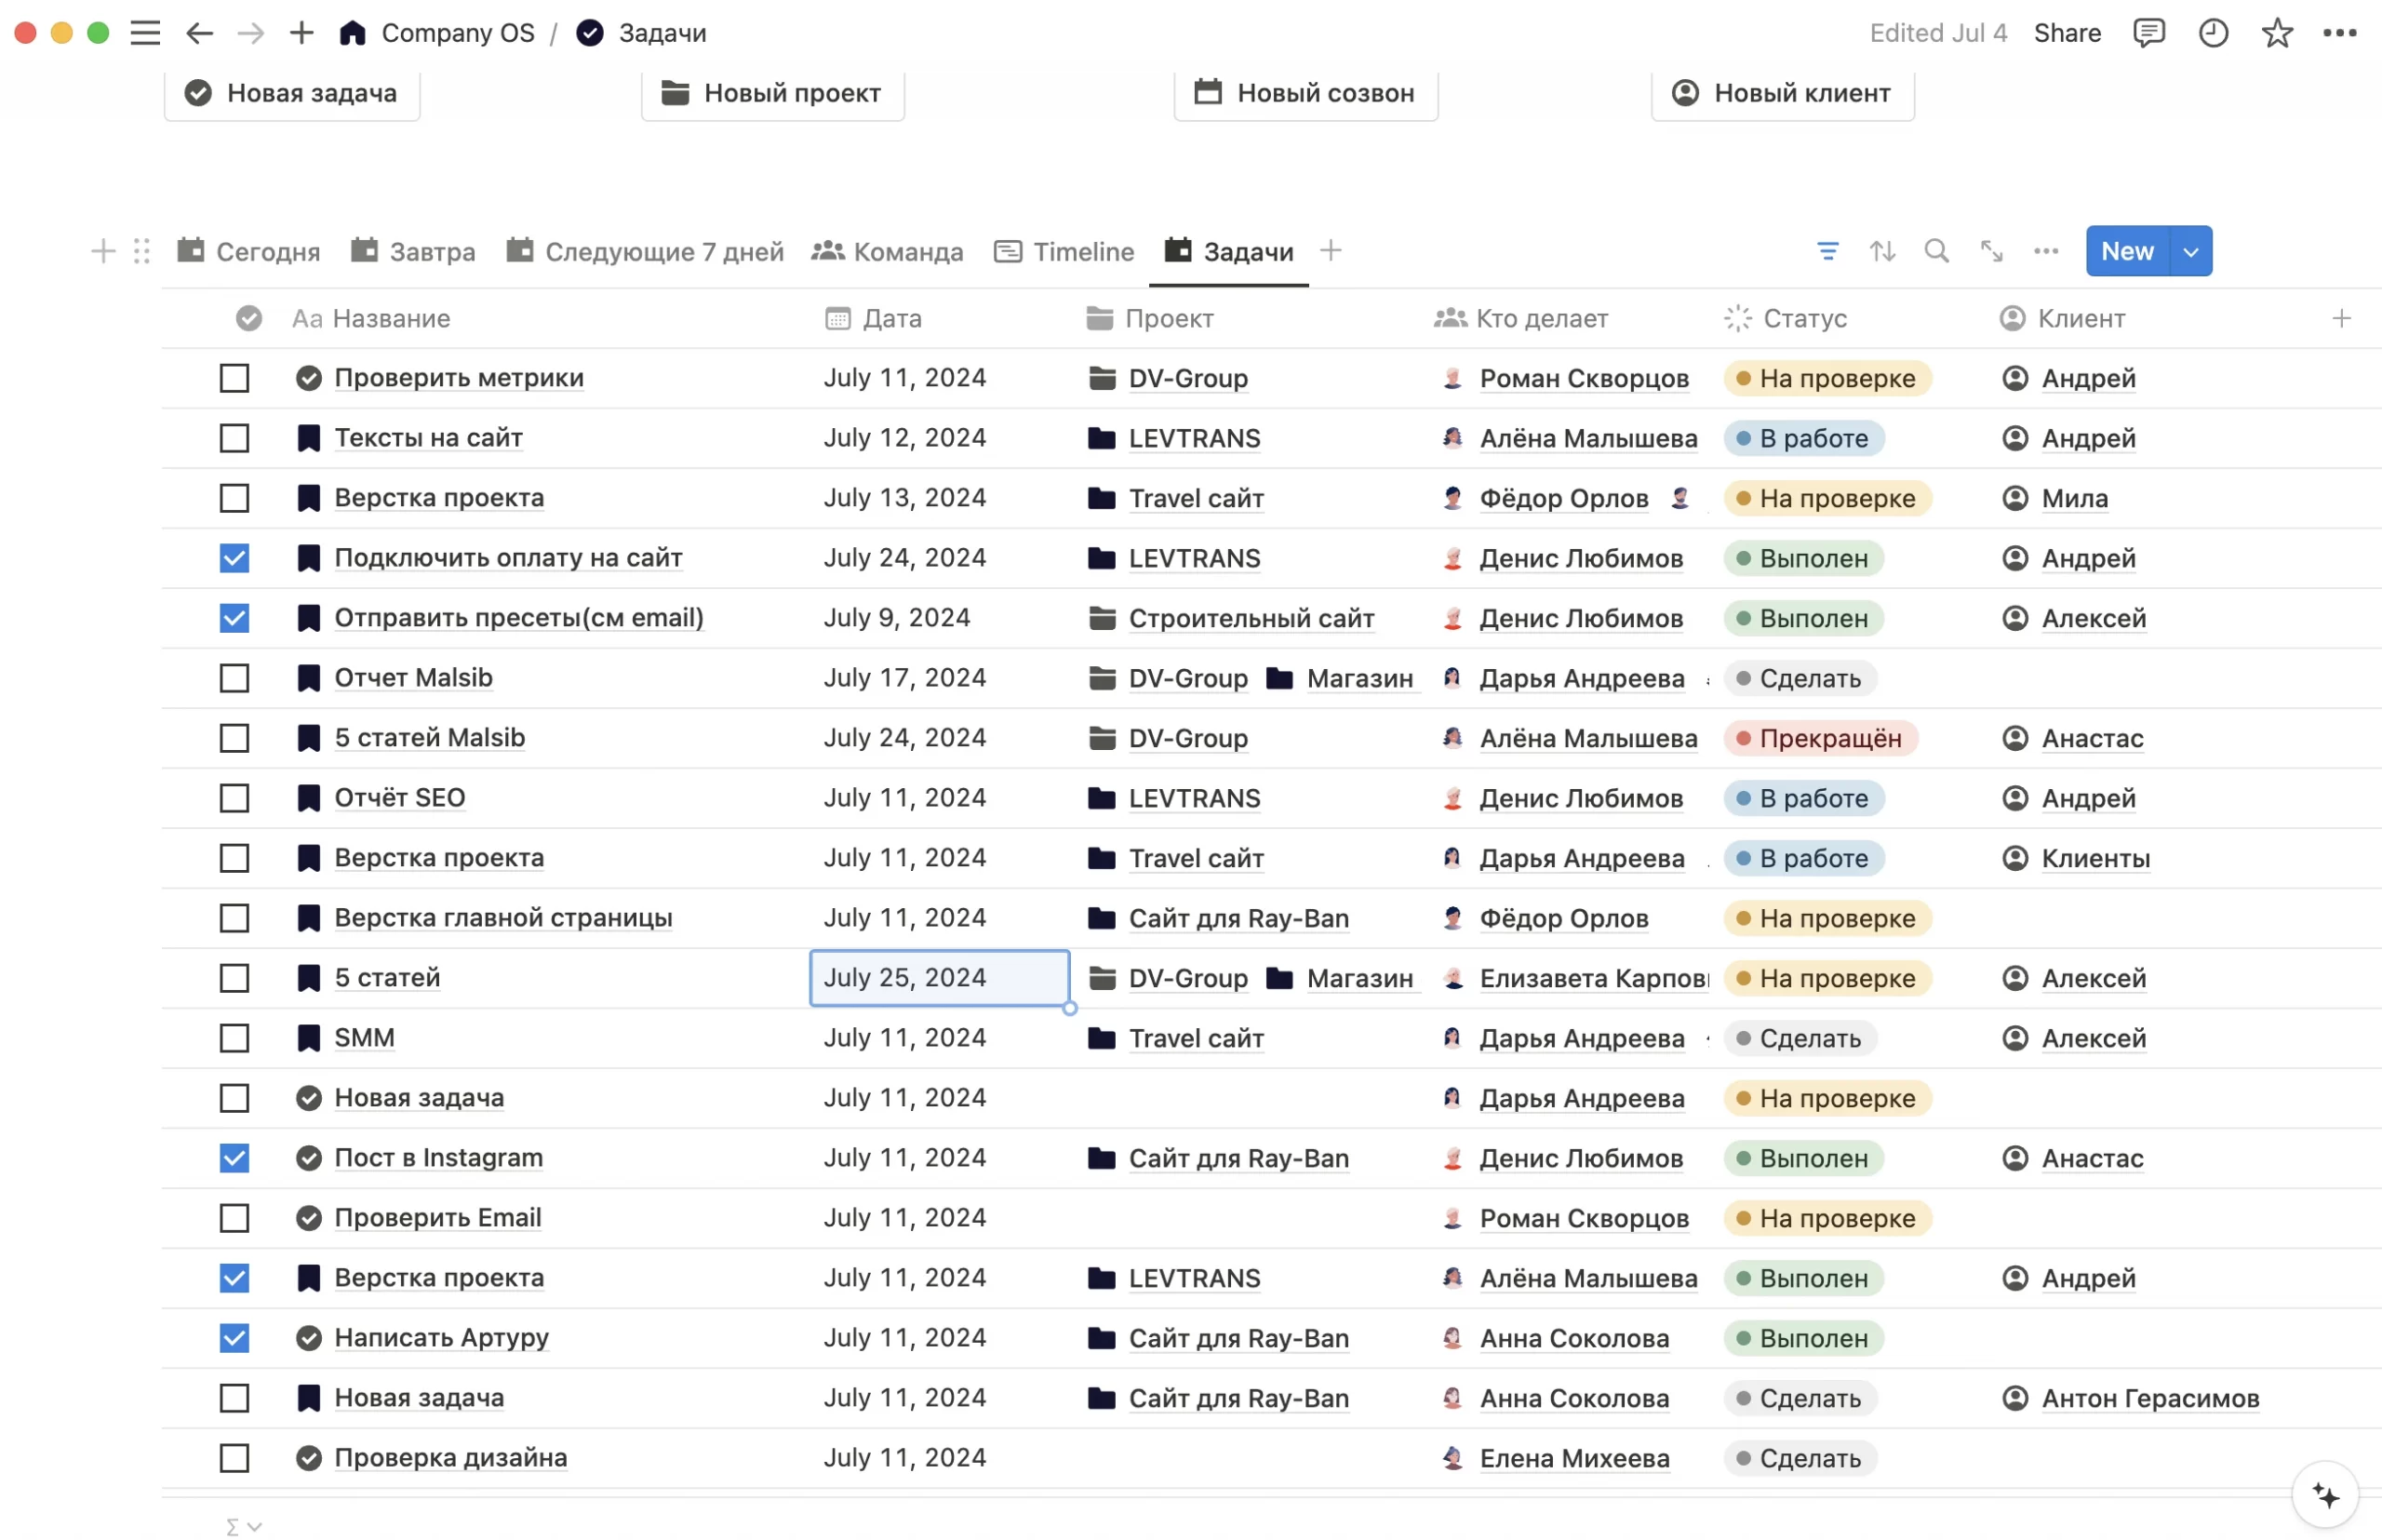Click the Новая задача button
2382x1540 pixels.
[x=292, y=93]
